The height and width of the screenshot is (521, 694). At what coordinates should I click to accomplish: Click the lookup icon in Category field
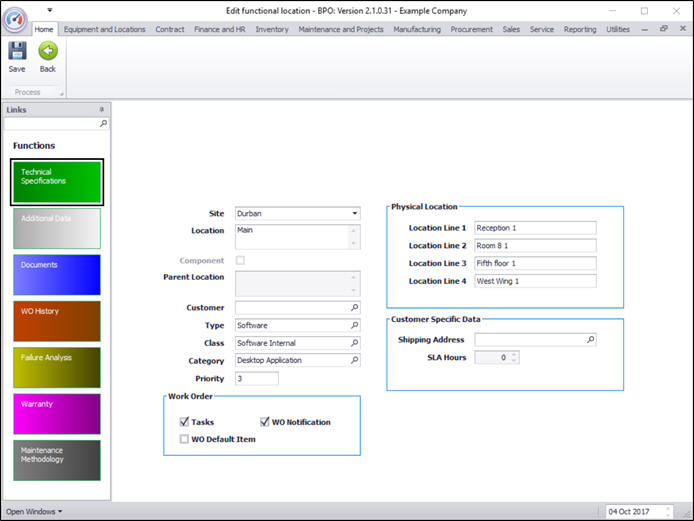tap(354, 360)
